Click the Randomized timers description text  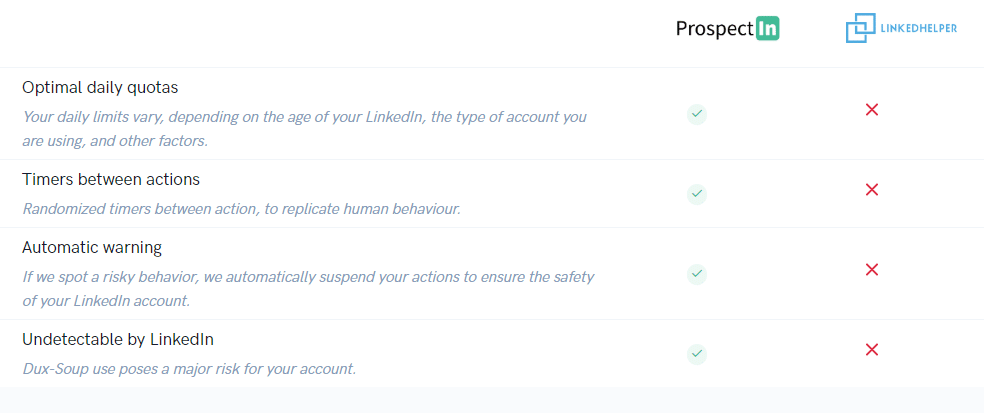click(242, 208)
